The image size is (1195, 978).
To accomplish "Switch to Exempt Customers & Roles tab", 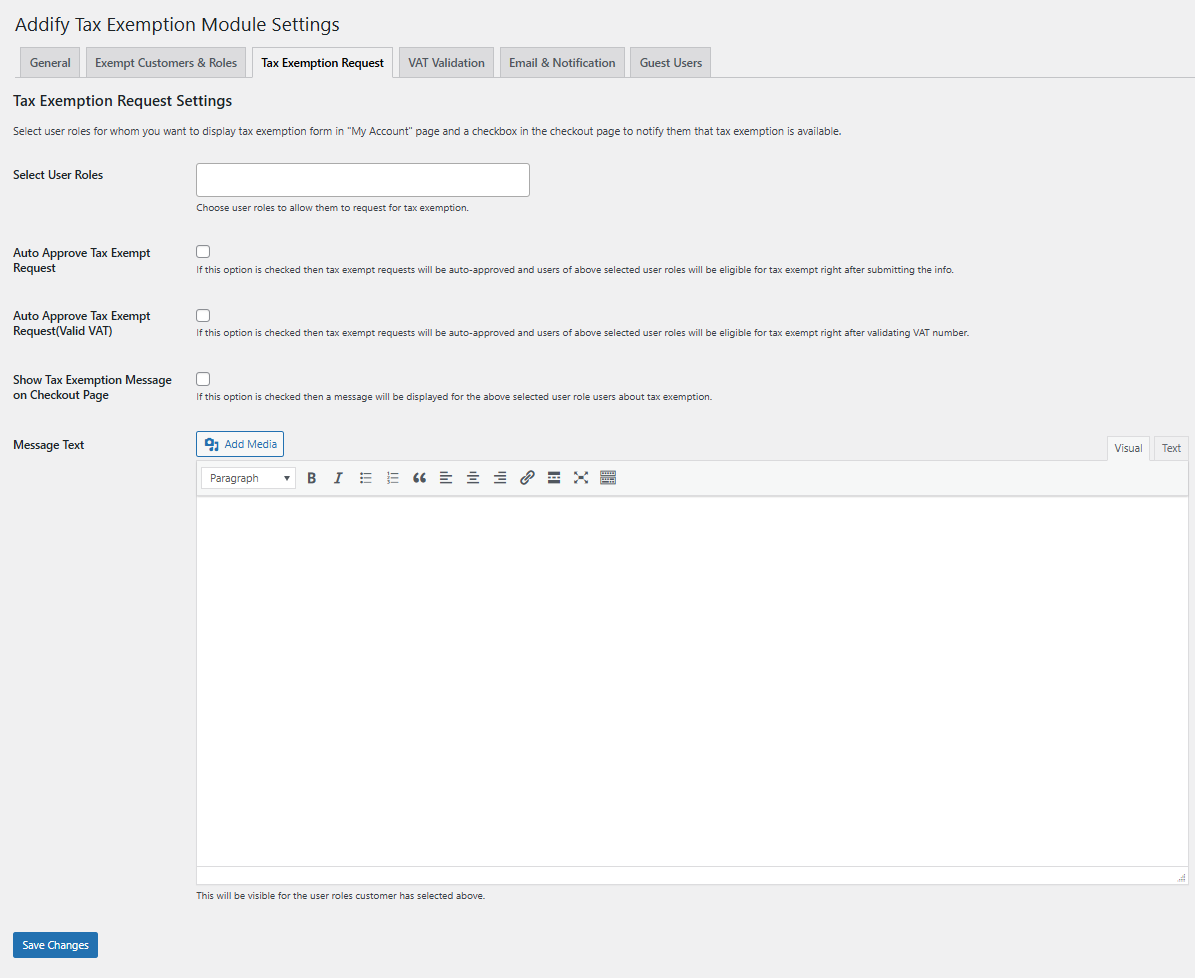I will click(166, 63).
